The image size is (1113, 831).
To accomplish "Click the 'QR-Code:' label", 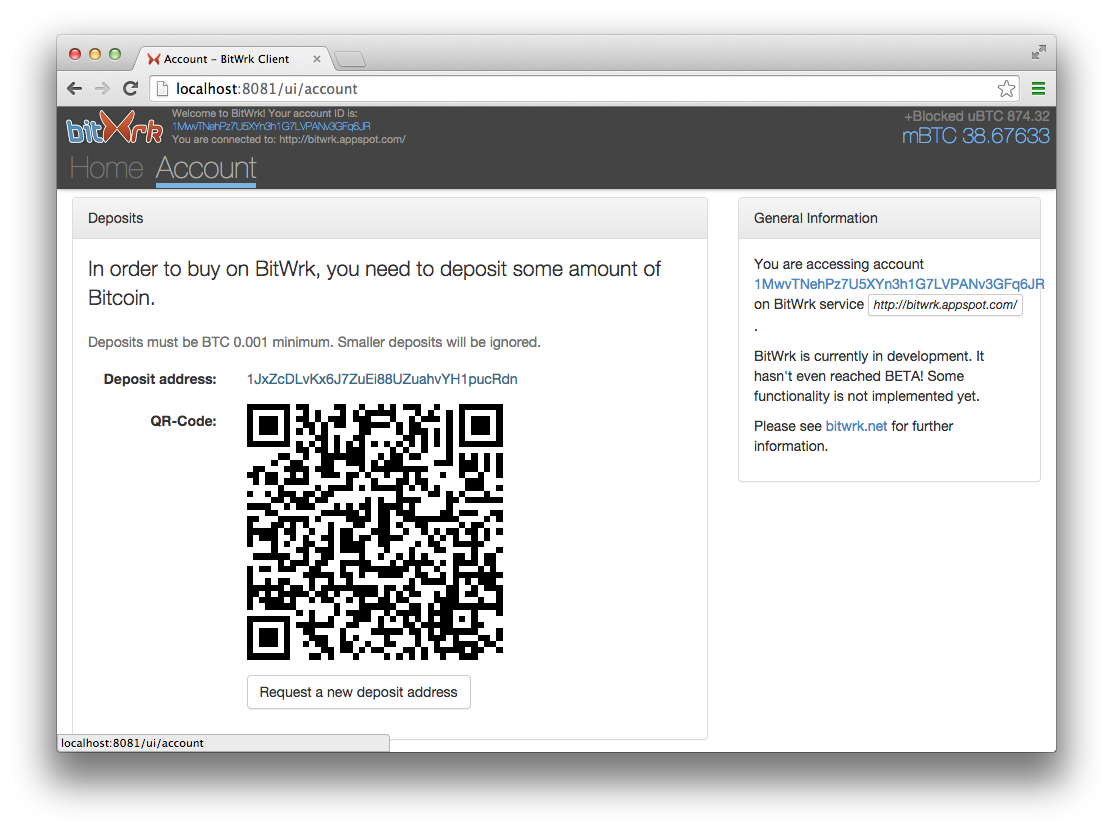I will [183, 421].
